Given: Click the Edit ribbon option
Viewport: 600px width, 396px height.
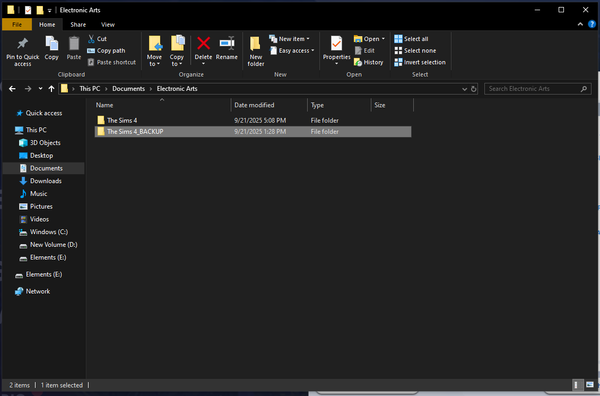Looking at the screenshot, I should (365, 51).
